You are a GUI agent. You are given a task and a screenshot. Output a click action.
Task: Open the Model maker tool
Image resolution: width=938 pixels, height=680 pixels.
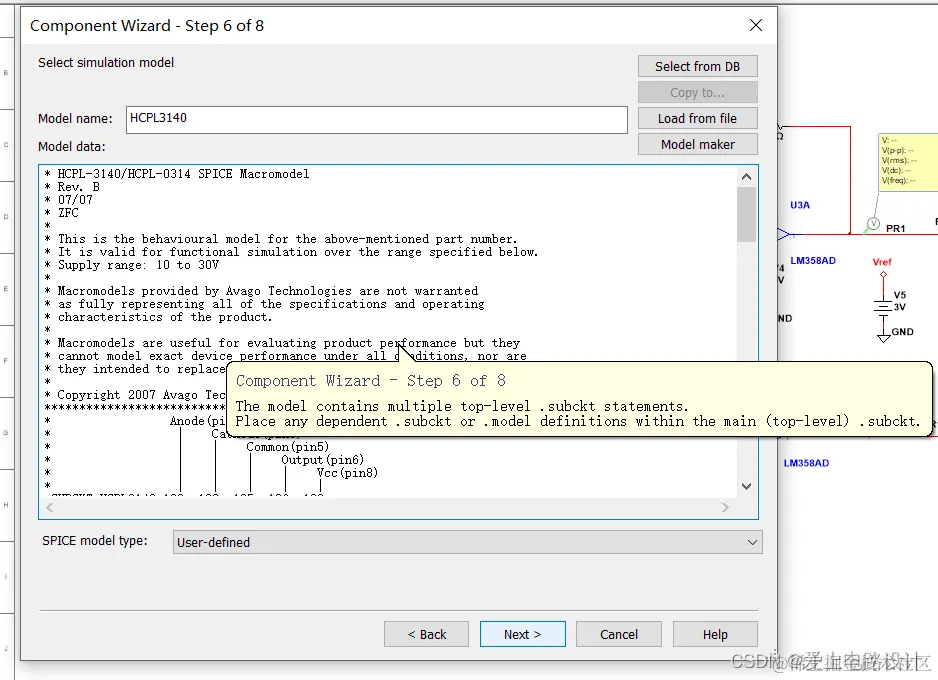pos(697,144)
